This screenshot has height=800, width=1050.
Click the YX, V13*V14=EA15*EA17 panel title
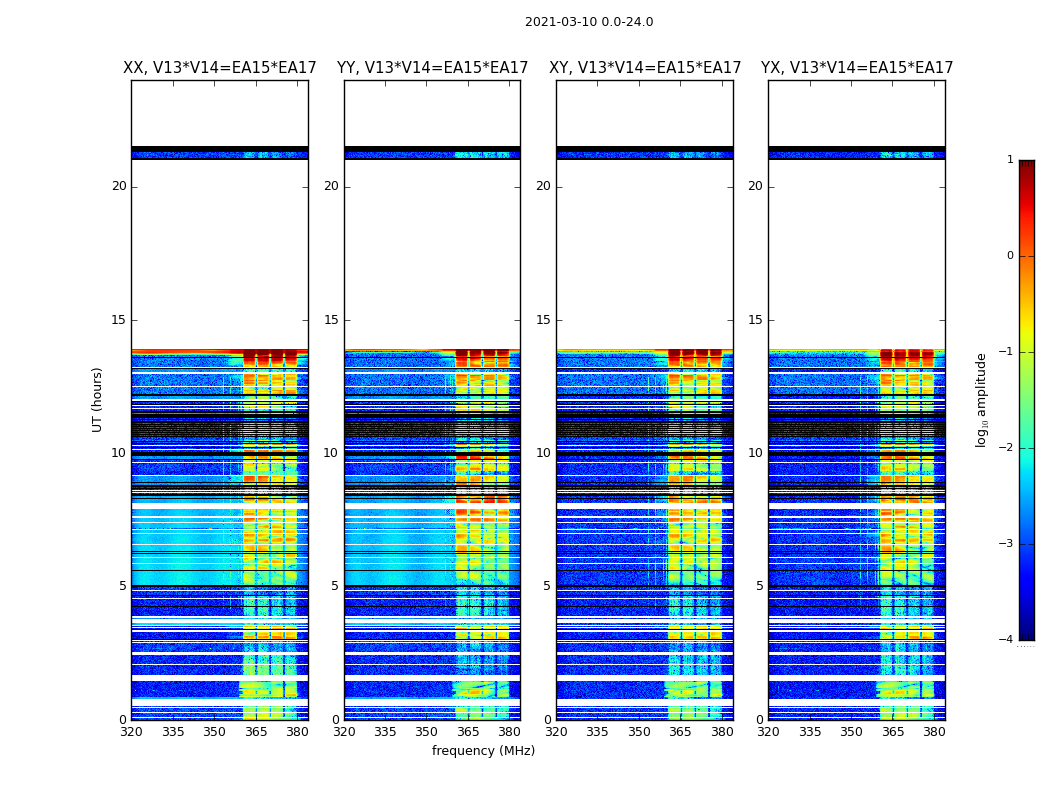857,68
